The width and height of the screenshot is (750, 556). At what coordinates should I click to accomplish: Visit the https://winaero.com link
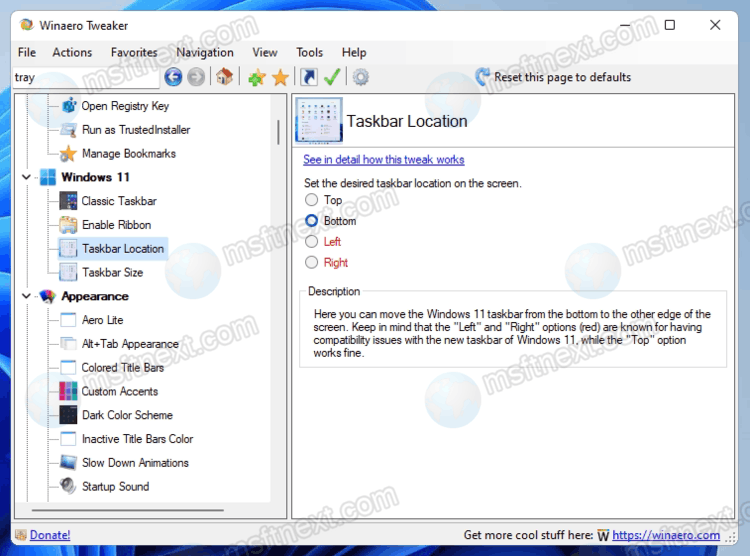point(666,535)
